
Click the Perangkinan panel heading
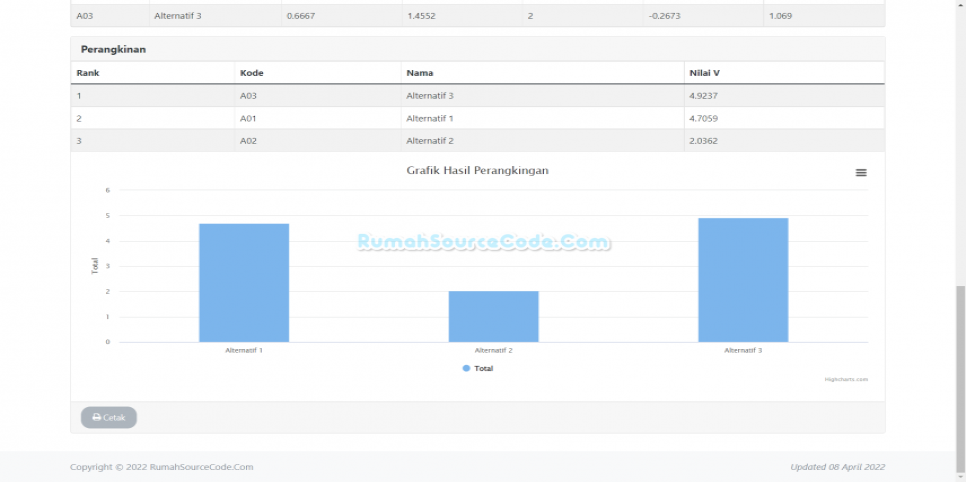click(x=113, y=49)
